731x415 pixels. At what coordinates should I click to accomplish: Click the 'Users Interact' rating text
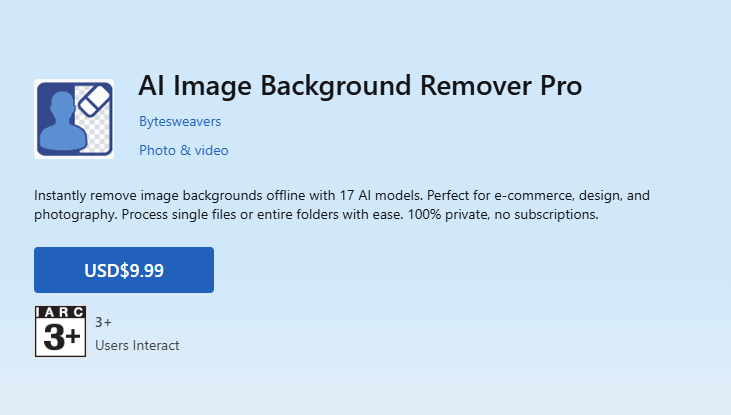click(x=137, y=346)
